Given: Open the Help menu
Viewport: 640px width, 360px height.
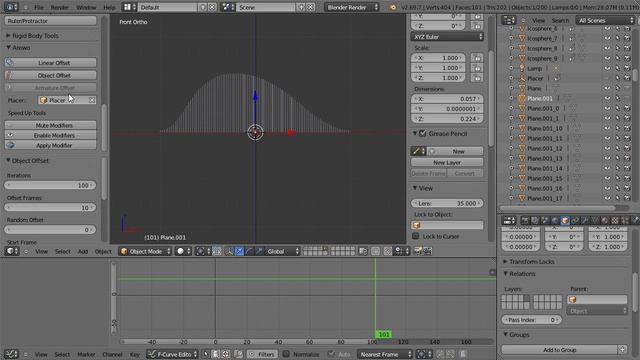Looking at the screenshot, I should [109, 7].
